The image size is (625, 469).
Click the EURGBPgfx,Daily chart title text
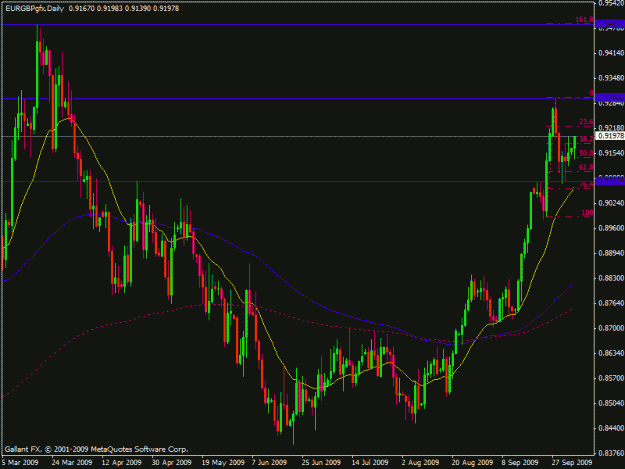coord(35,8)
